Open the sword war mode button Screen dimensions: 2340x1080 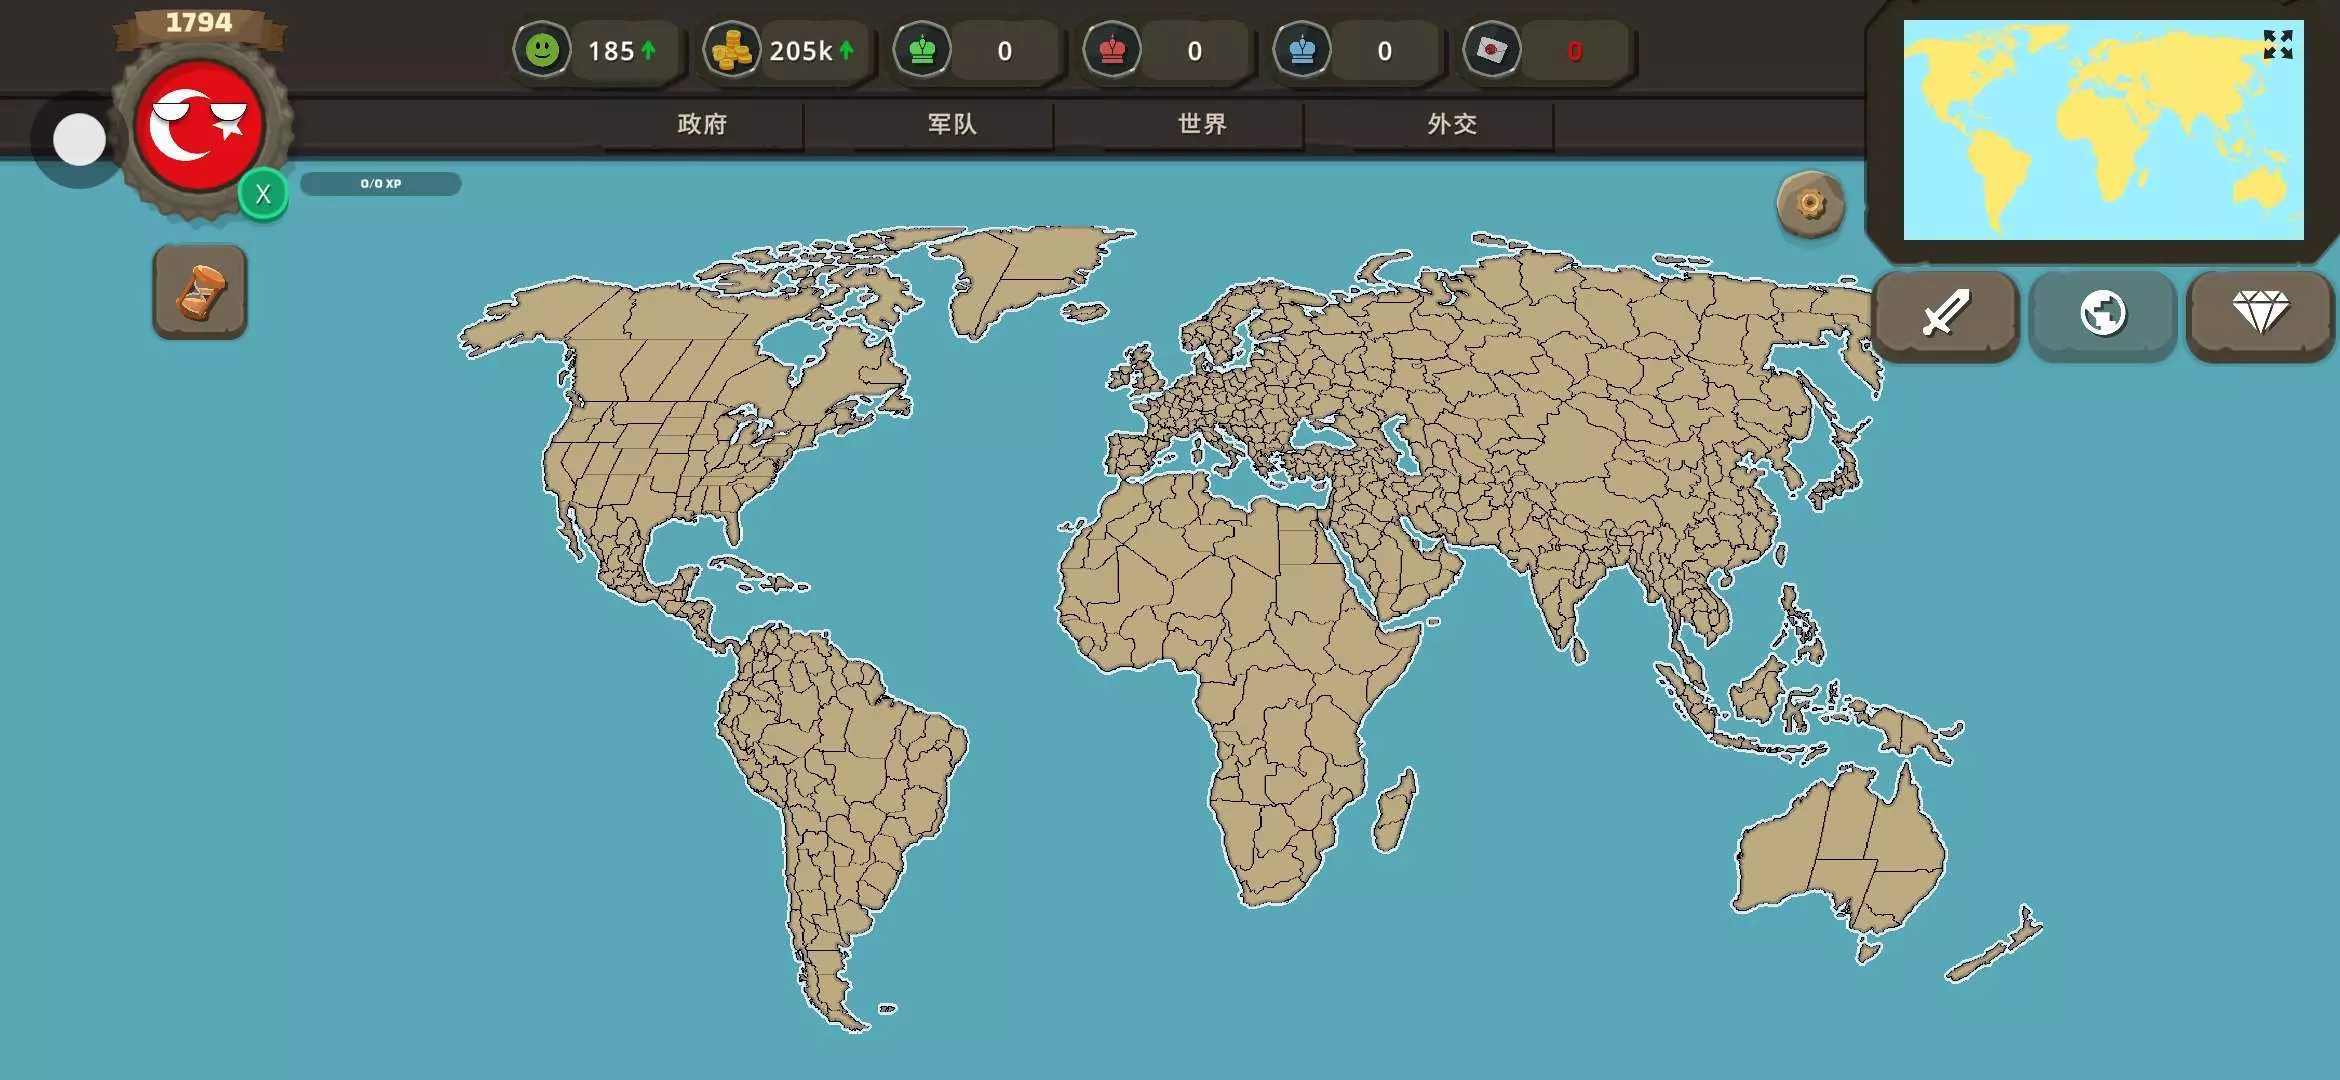pyautogui.click(x=1944, y=314)
